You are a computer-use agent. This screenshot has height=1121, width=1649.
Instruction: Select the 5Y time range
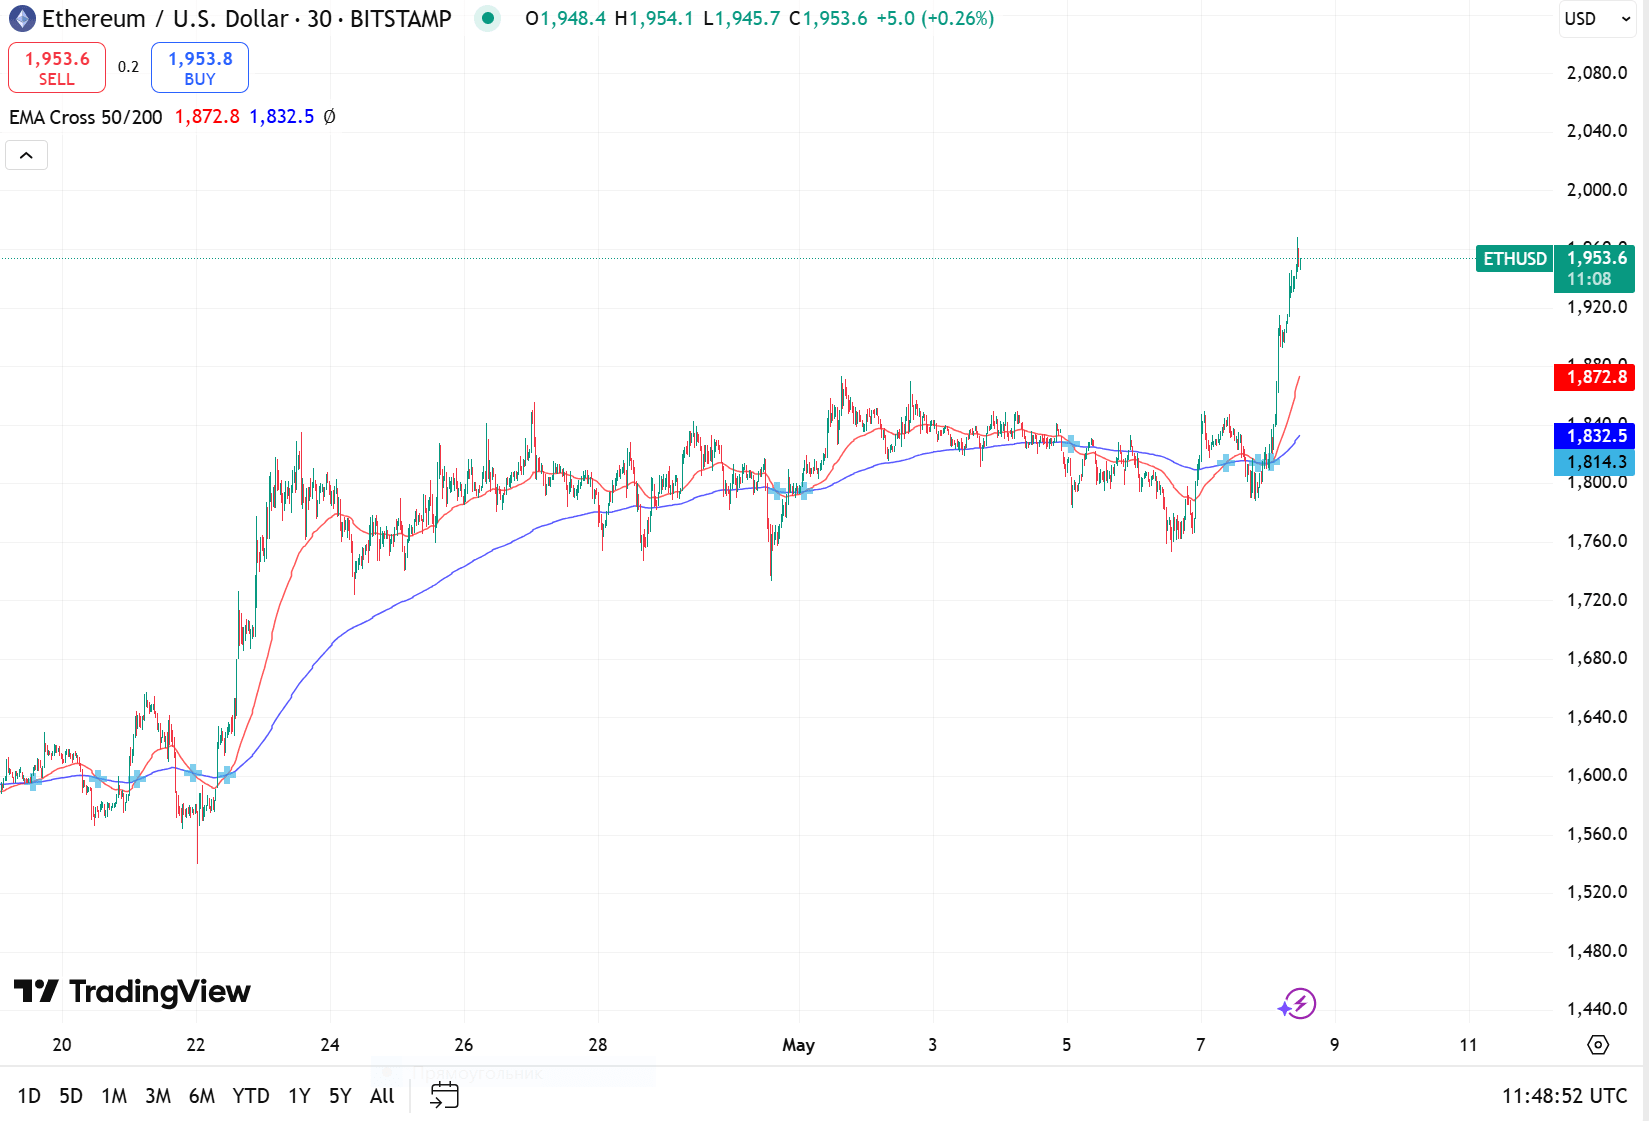[x=340, y=1096]
